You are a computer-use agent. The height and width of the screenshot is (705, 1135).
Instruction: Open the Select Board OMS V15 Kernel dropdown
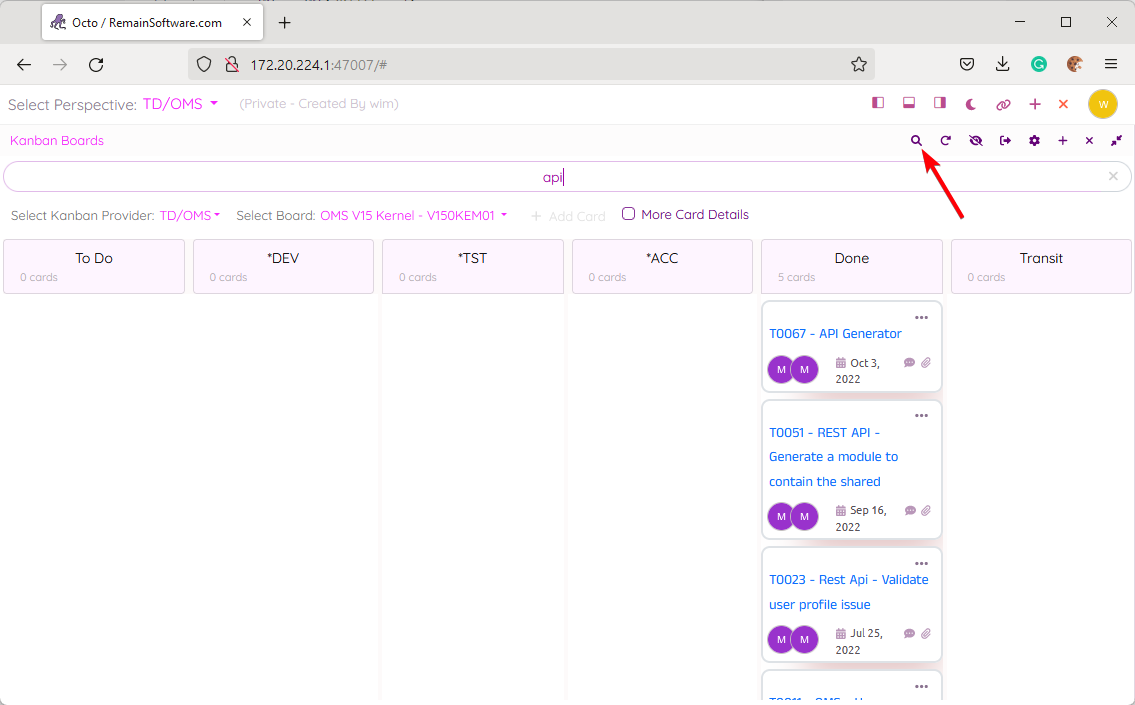(413, 215)
